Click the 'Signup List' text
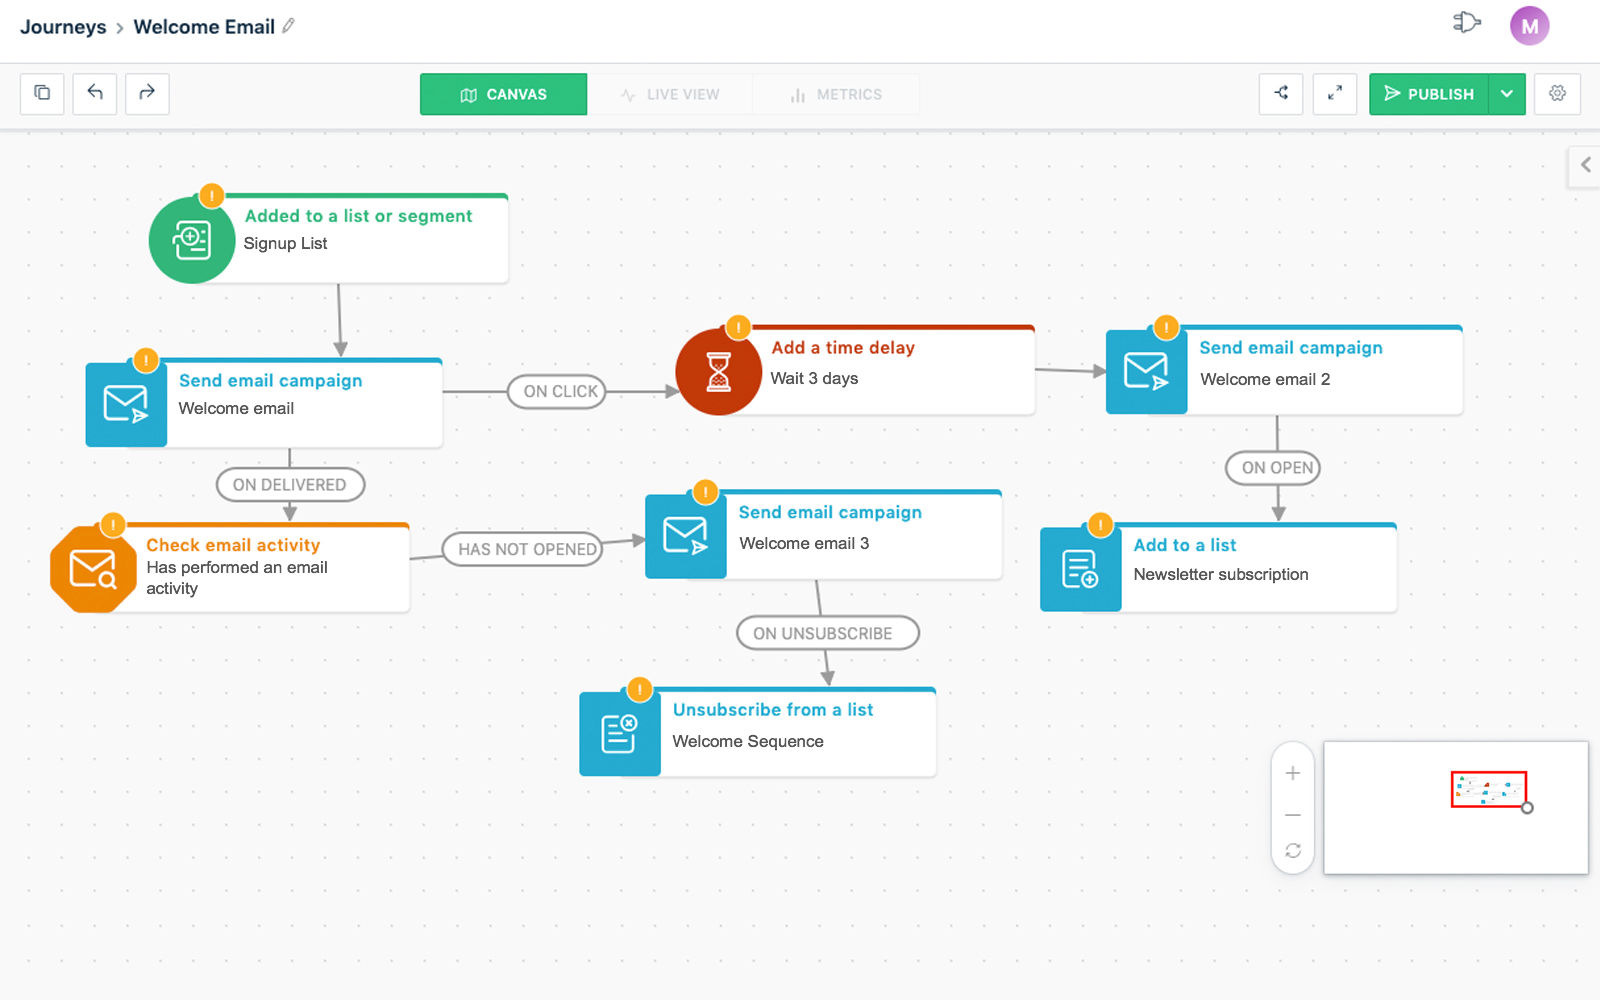Image resolution: width=1600 pixels, height=1000 pixels. [x=285, y=243]
